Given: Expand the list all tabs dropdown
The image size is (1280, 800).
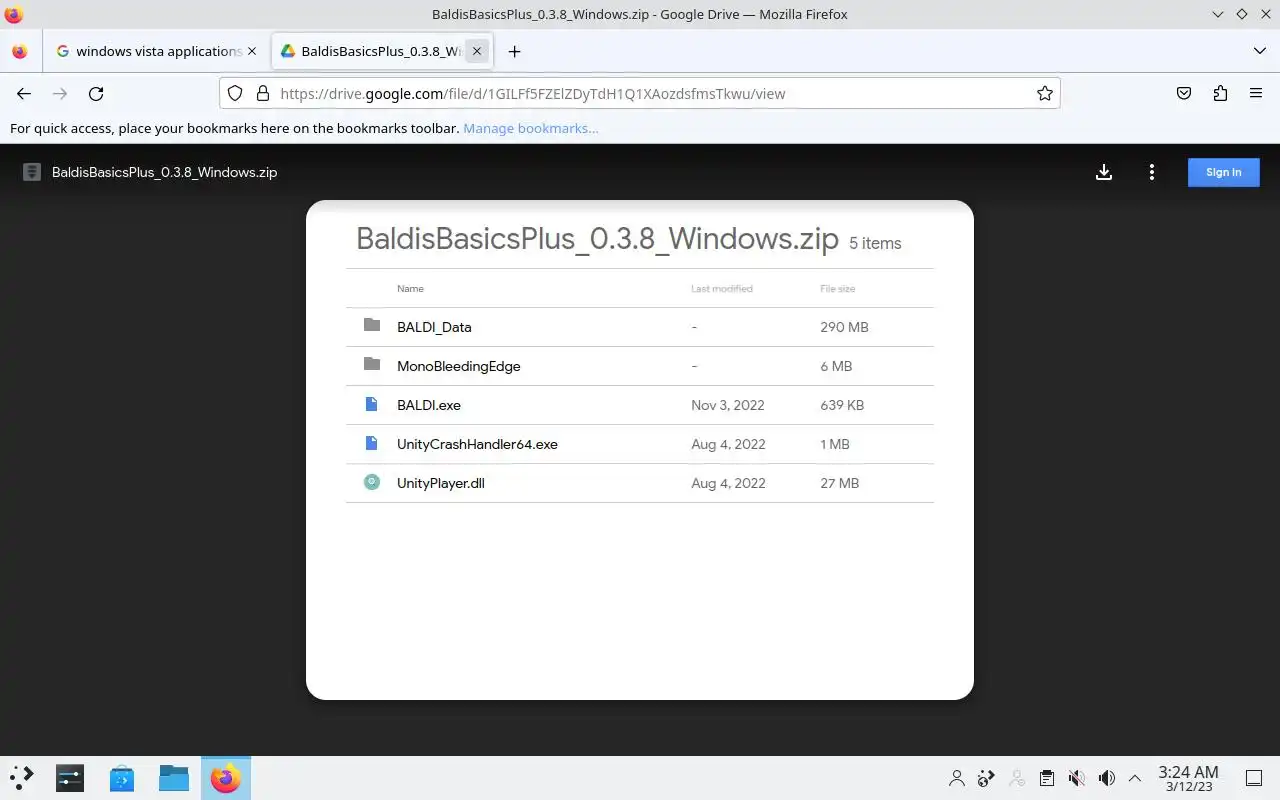Looking at the screenshot, I should pos(1259,51).
